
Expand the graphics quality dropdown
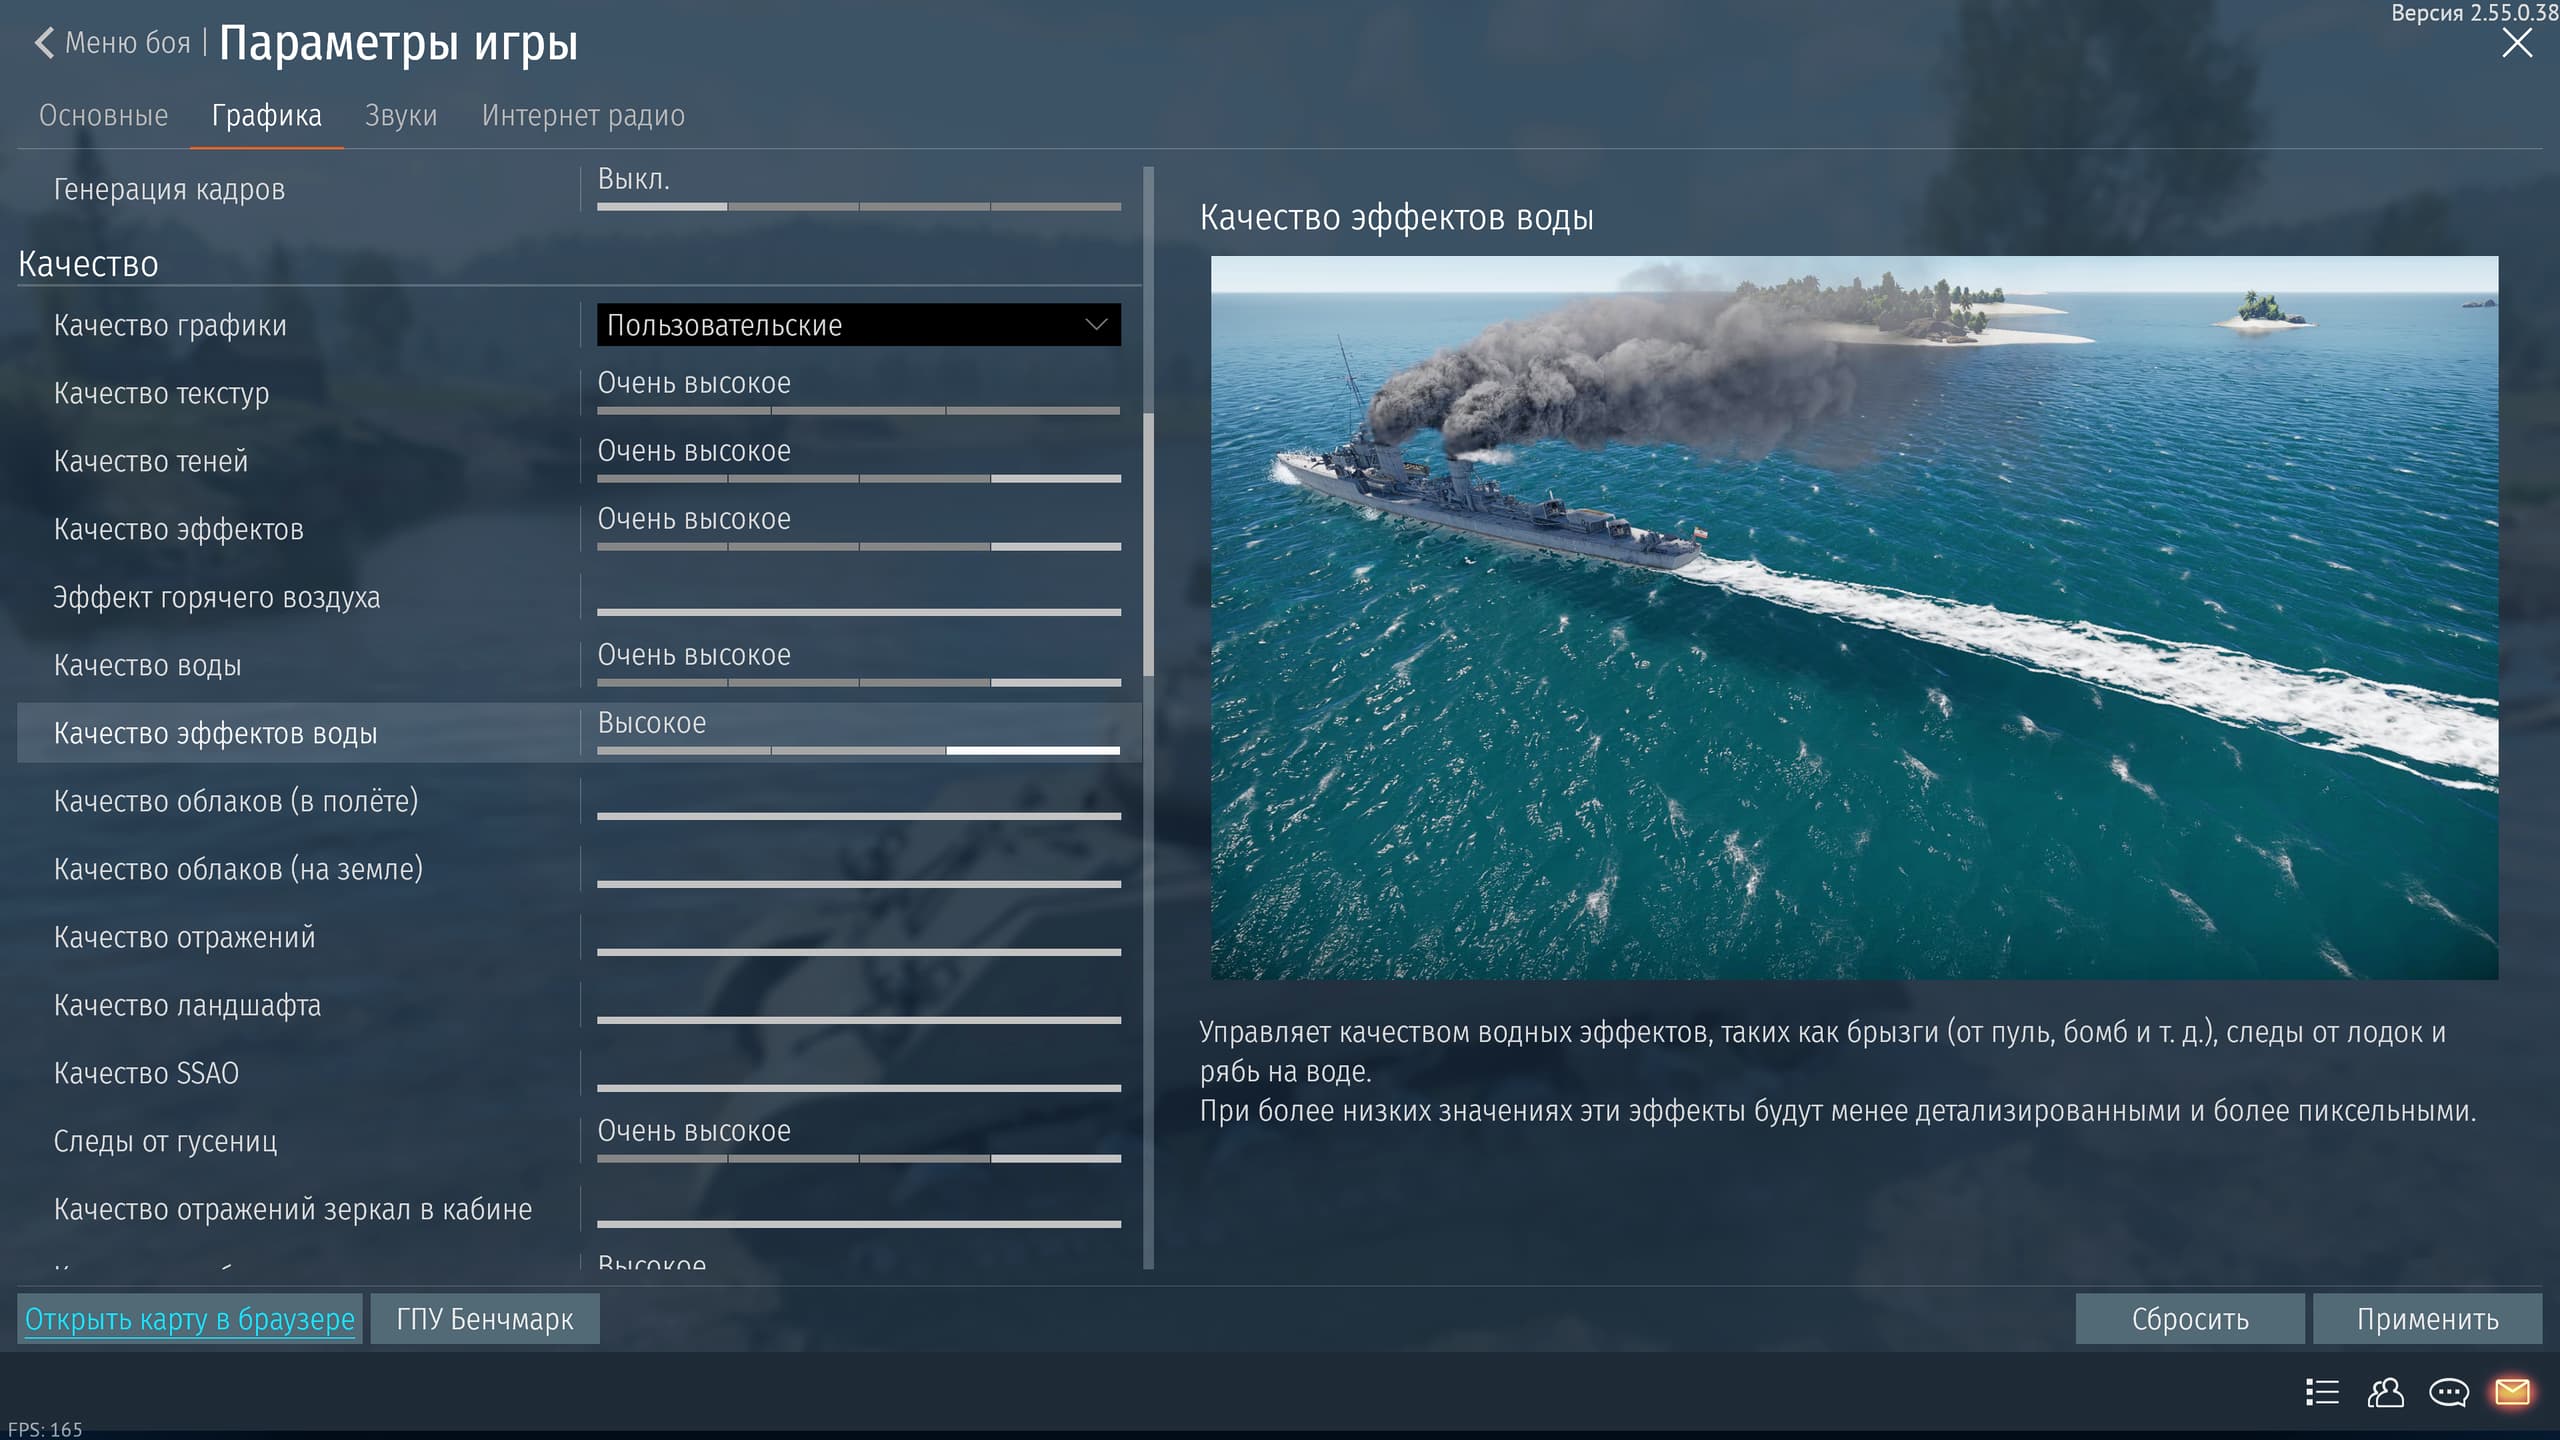(857, 325)
